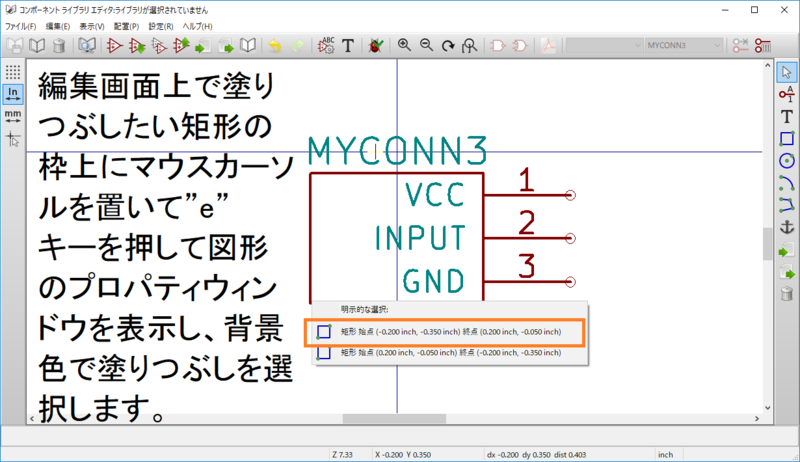
Task: Select the anchor position tool
Action: coord(786,227)
